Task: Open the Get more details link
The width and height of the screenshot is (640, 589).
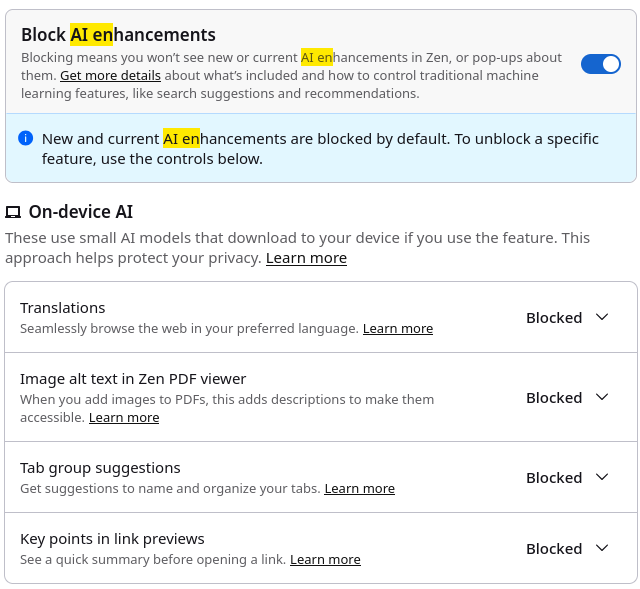Action: click(110, 76)
